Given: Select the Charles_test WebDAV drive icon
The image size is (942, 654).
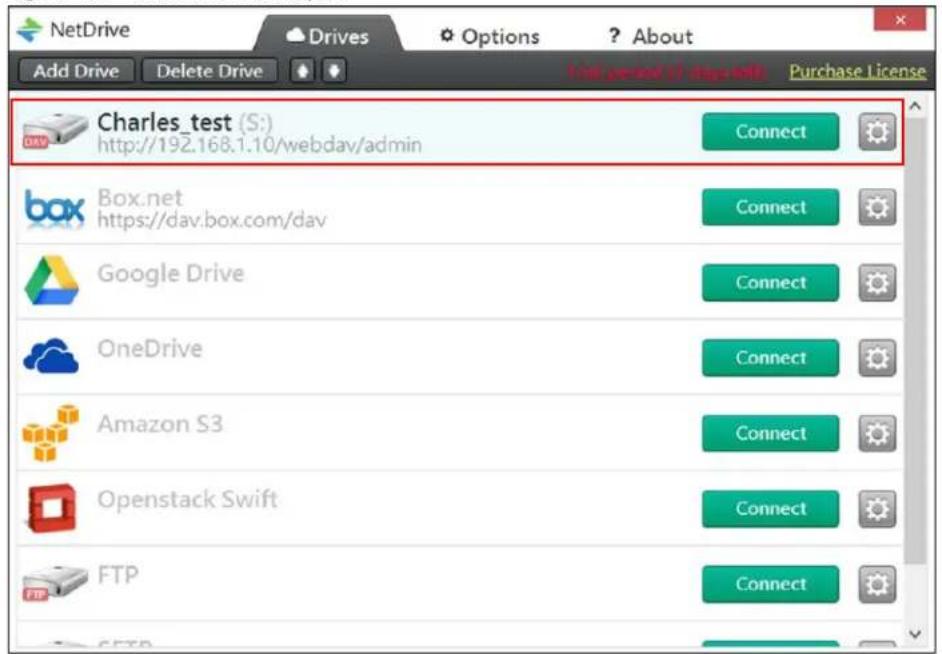Looking at the screenshot, I should (55, 130).
